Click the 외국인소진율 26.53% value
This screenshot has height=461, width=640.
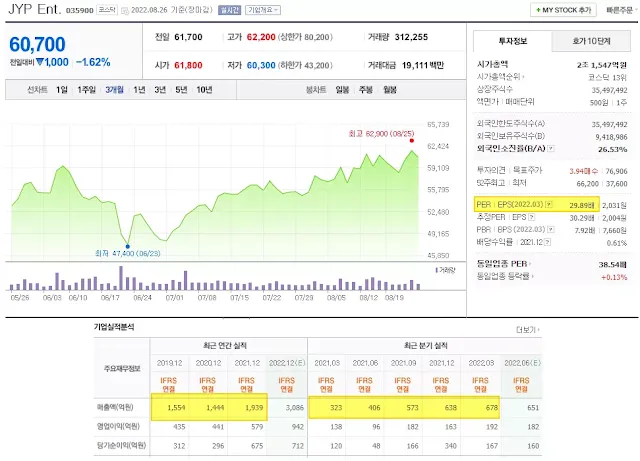tap(612, 149)
